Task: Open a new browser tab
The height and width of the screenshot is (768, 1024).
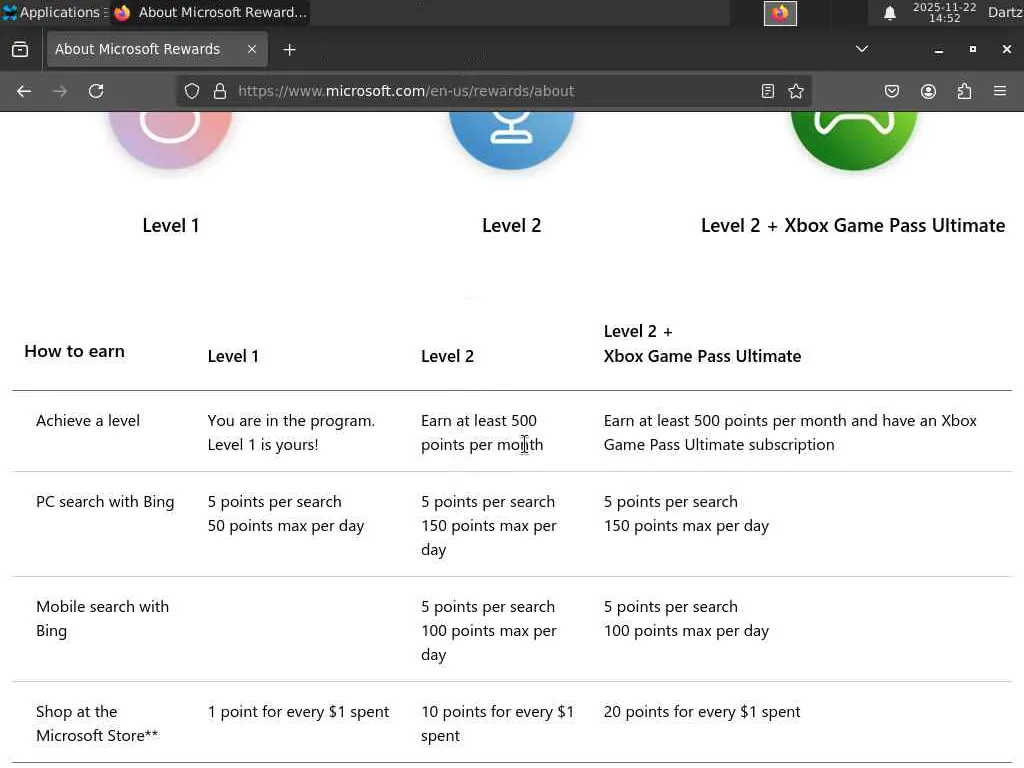Action: coord(289,50)
